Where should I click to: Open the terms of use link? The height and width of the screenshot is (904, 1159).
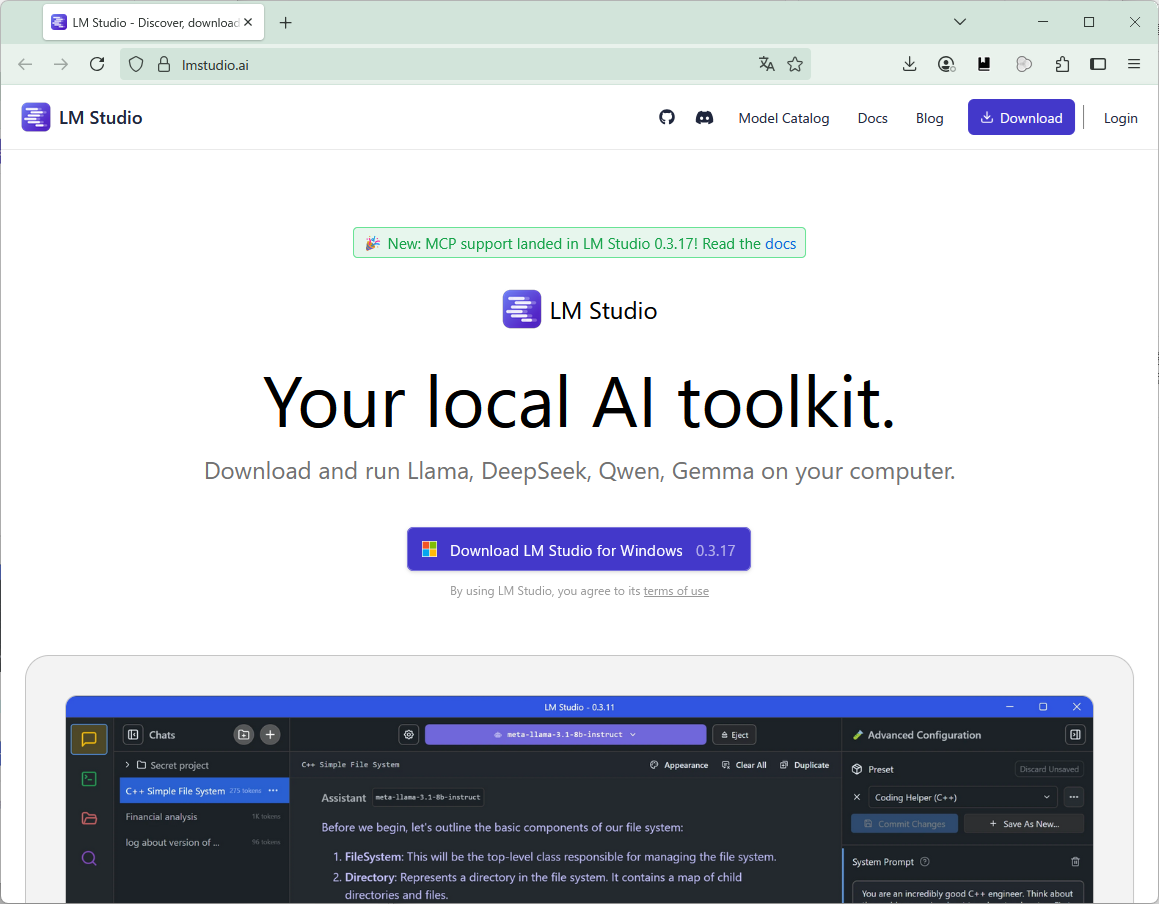coord(676,591)
